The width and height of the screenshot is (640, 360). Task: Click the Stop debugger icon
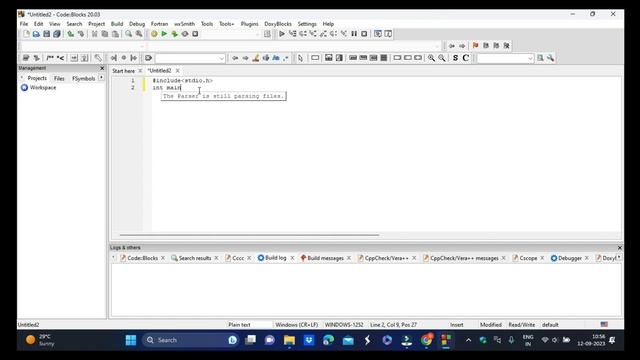click(x=364, y=34)
